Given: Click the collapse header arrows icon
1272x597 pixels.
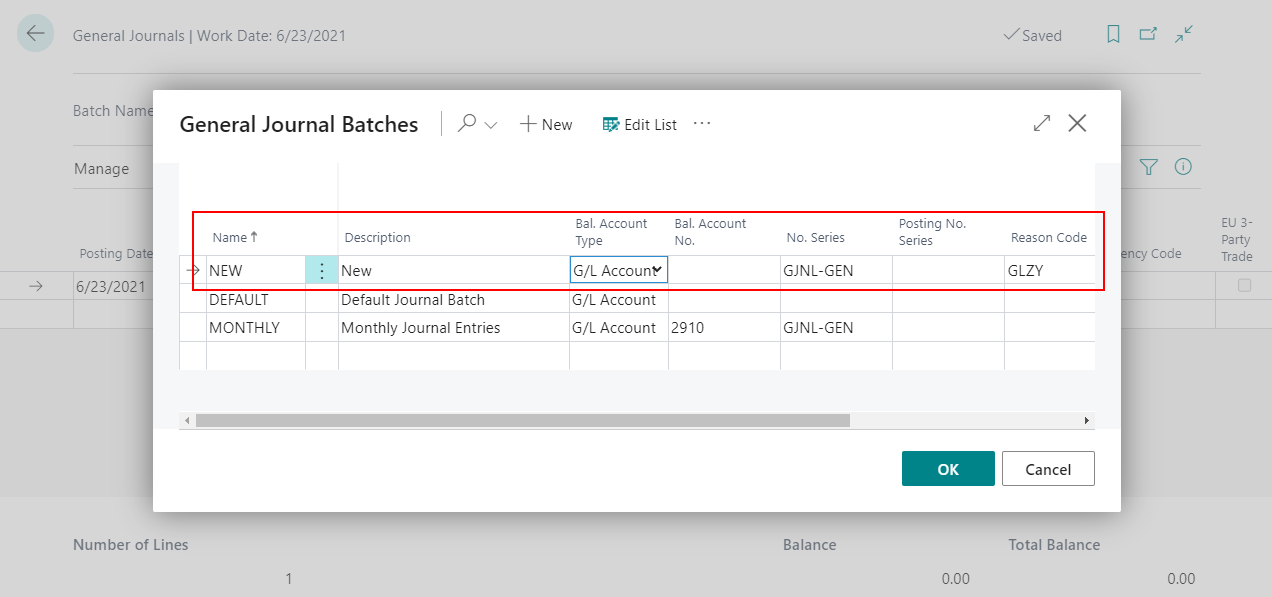Looking at the screenshot, I should [x=1184, y=33].
